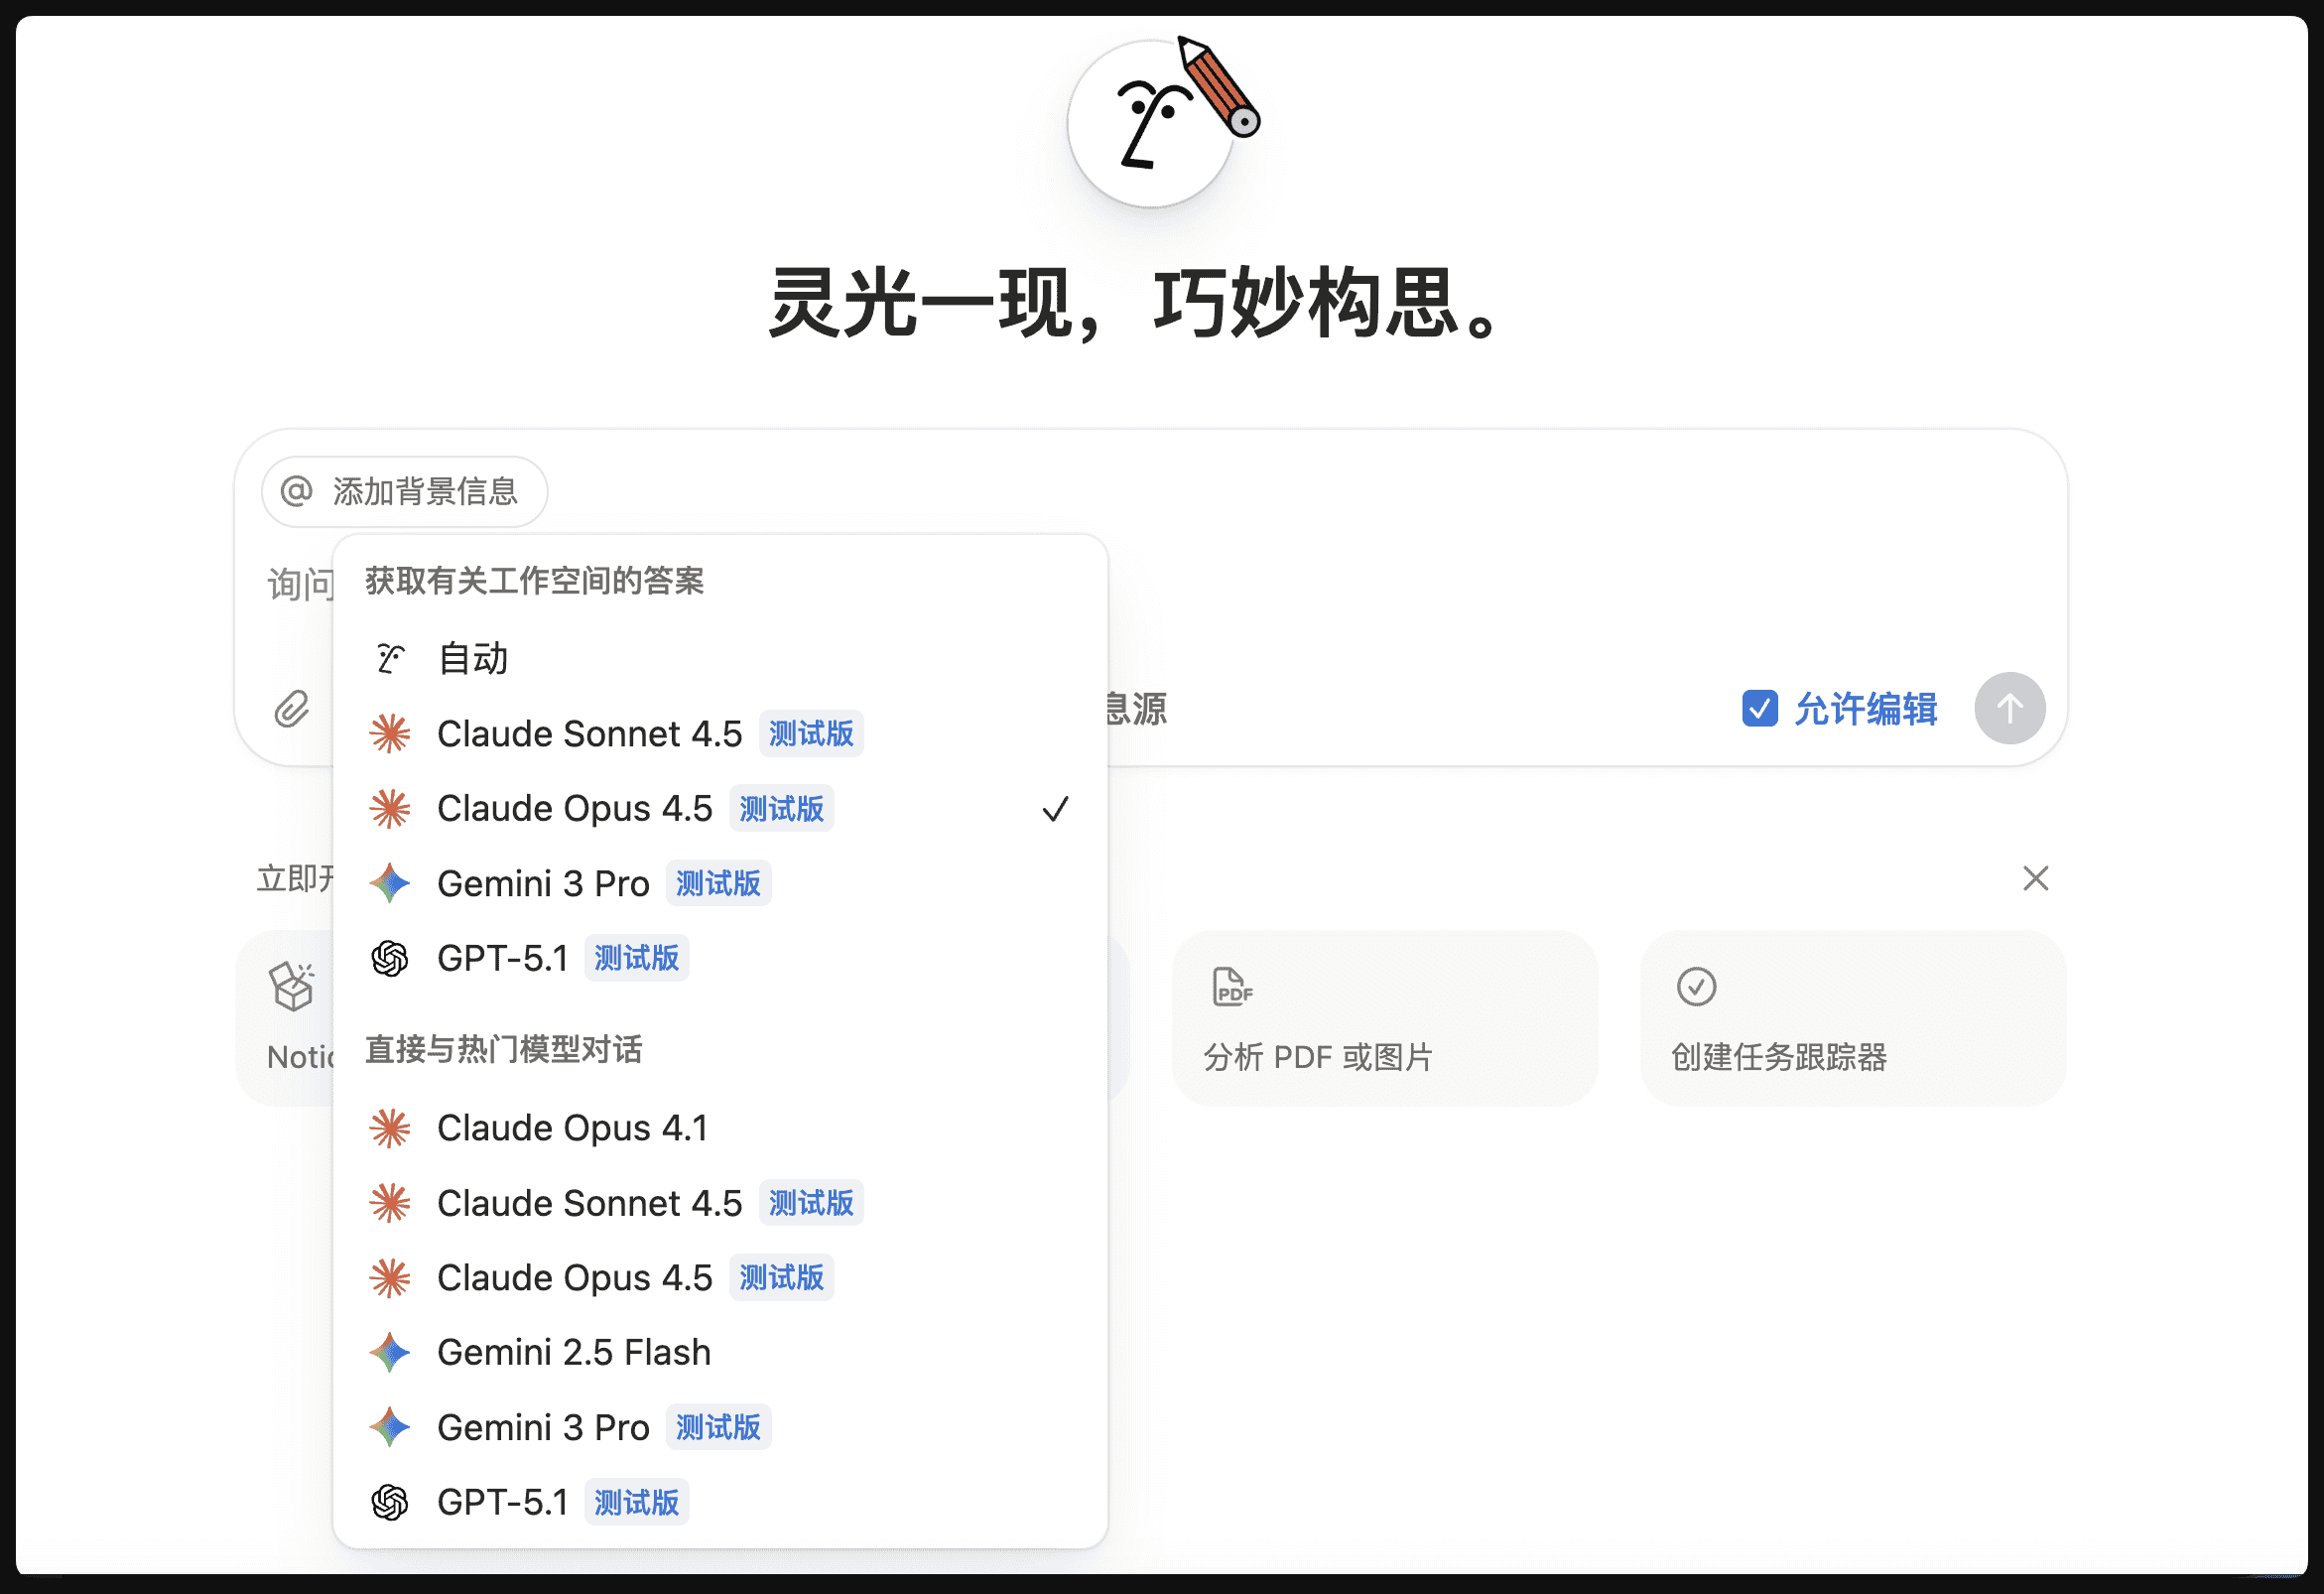Choose GPT-5.1 under workspace answers

point(720,958)
